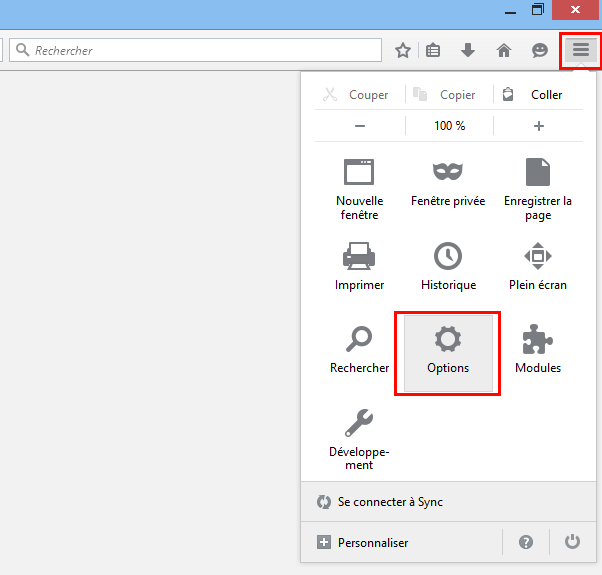
Task: Open Nouvelle fenêtre
Action: click(359, 189)
